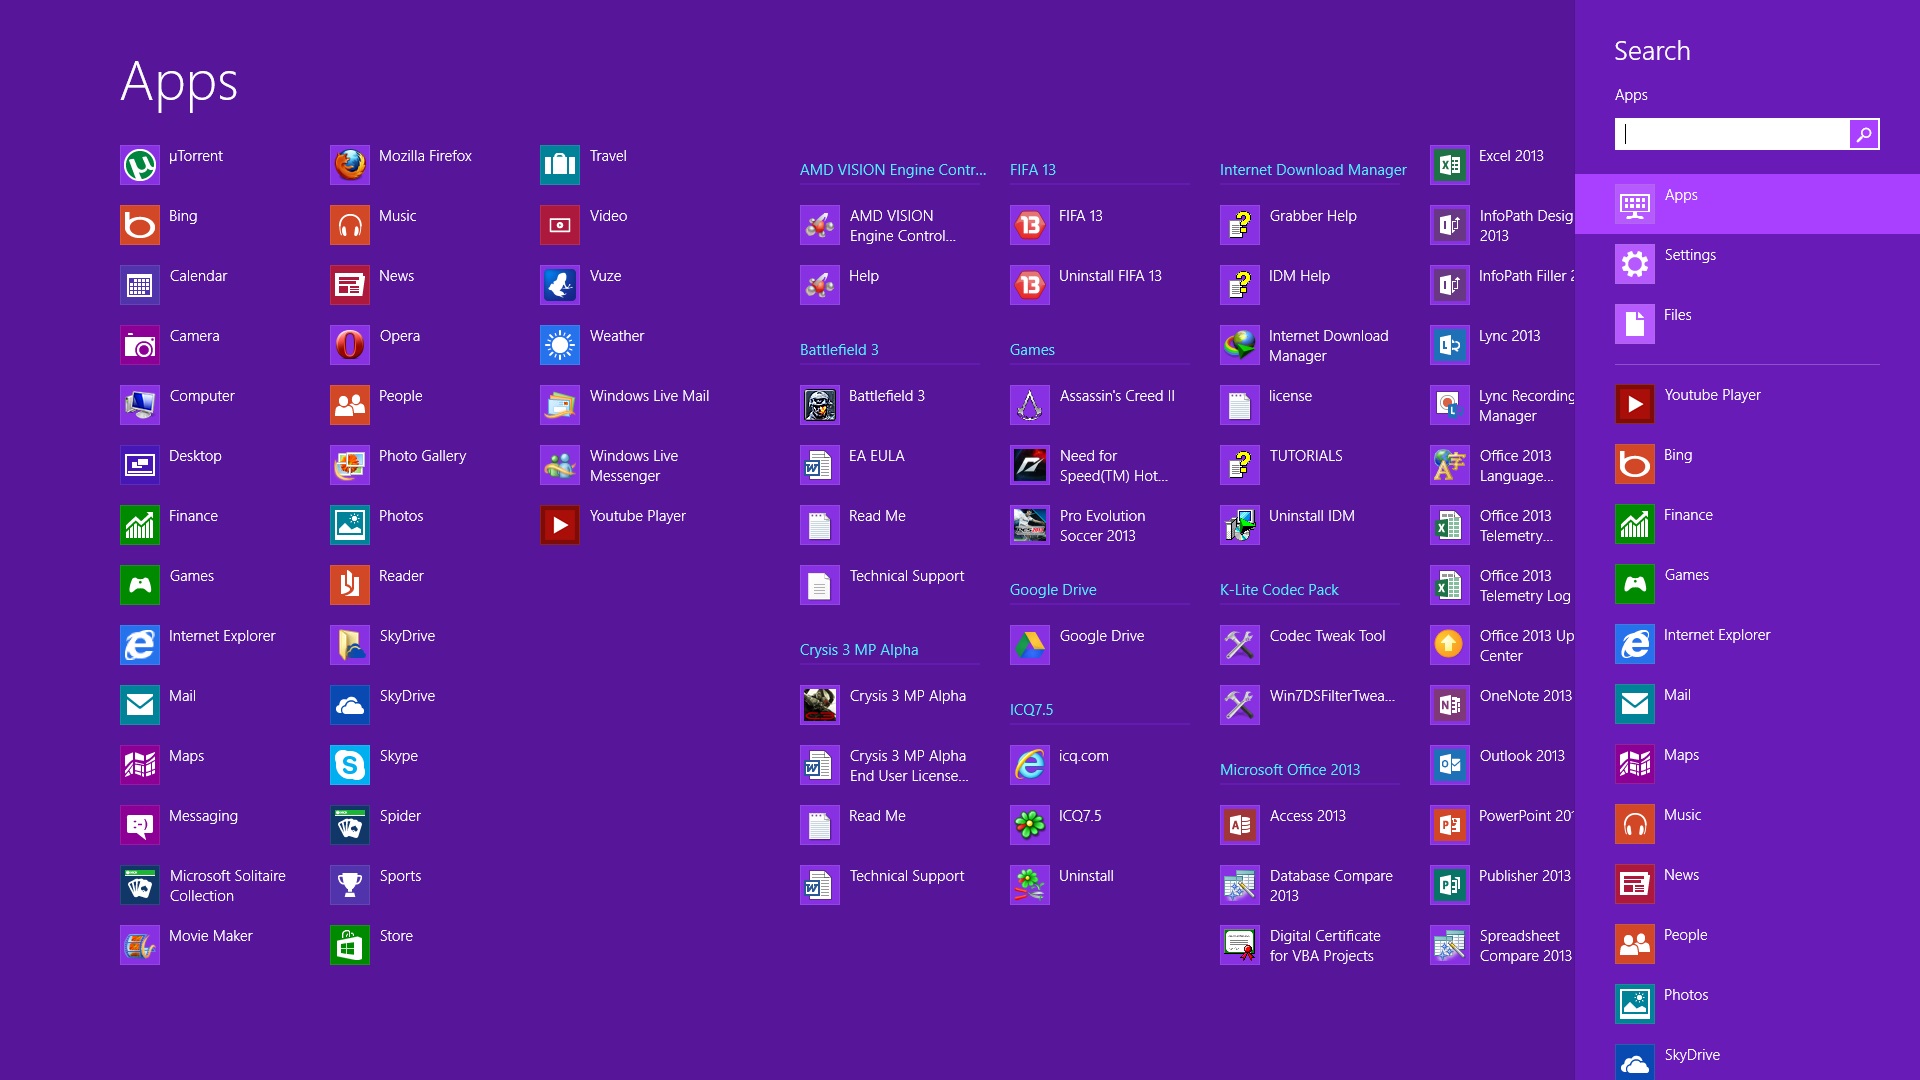Click the Games group header
Screen dimensions: 1920x1080
pyautogui.click(x=1032, y=350)
